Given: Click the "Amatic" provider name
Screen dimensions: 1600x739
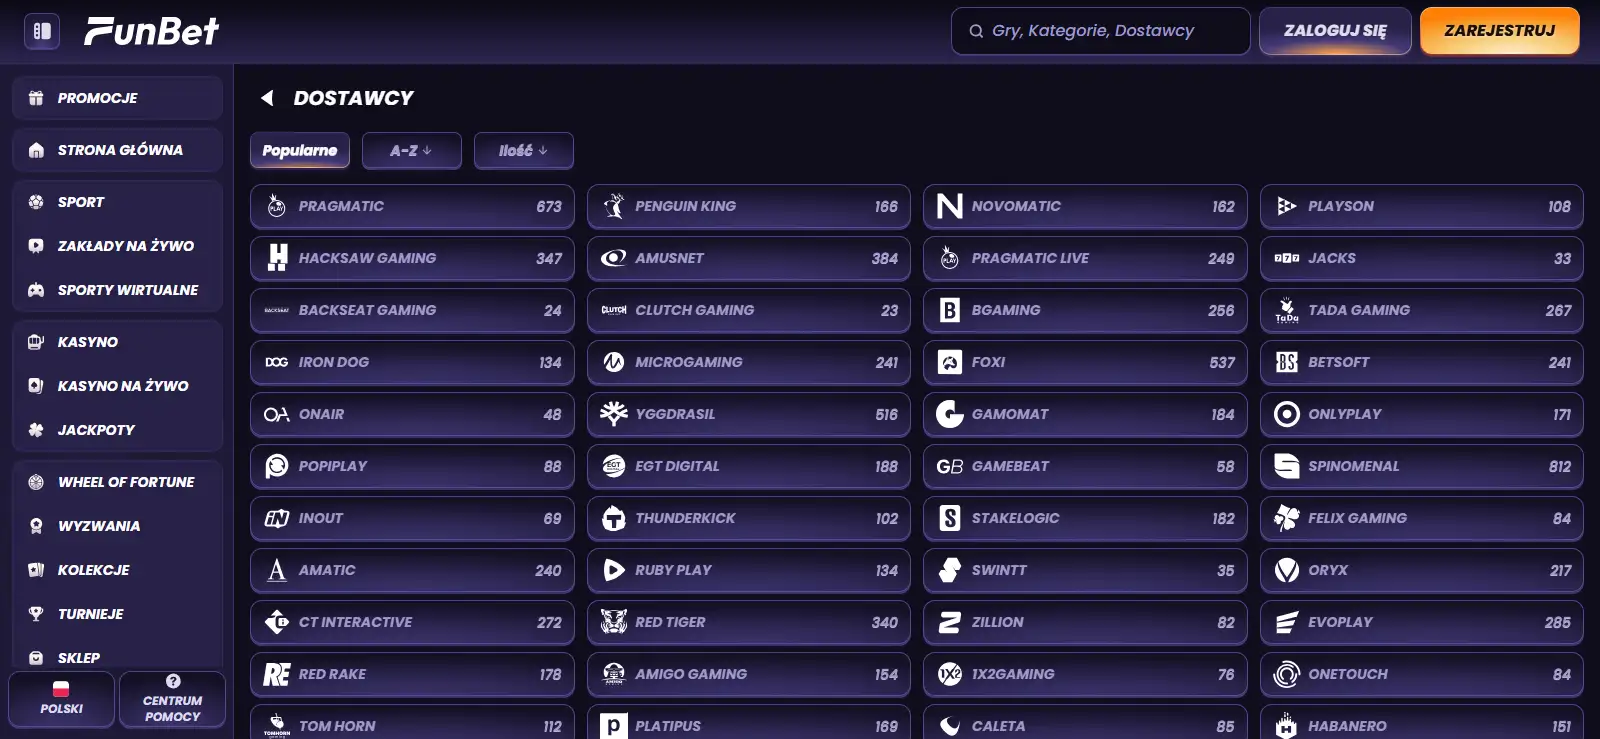Looking at the screenshot, I should 327,570.
